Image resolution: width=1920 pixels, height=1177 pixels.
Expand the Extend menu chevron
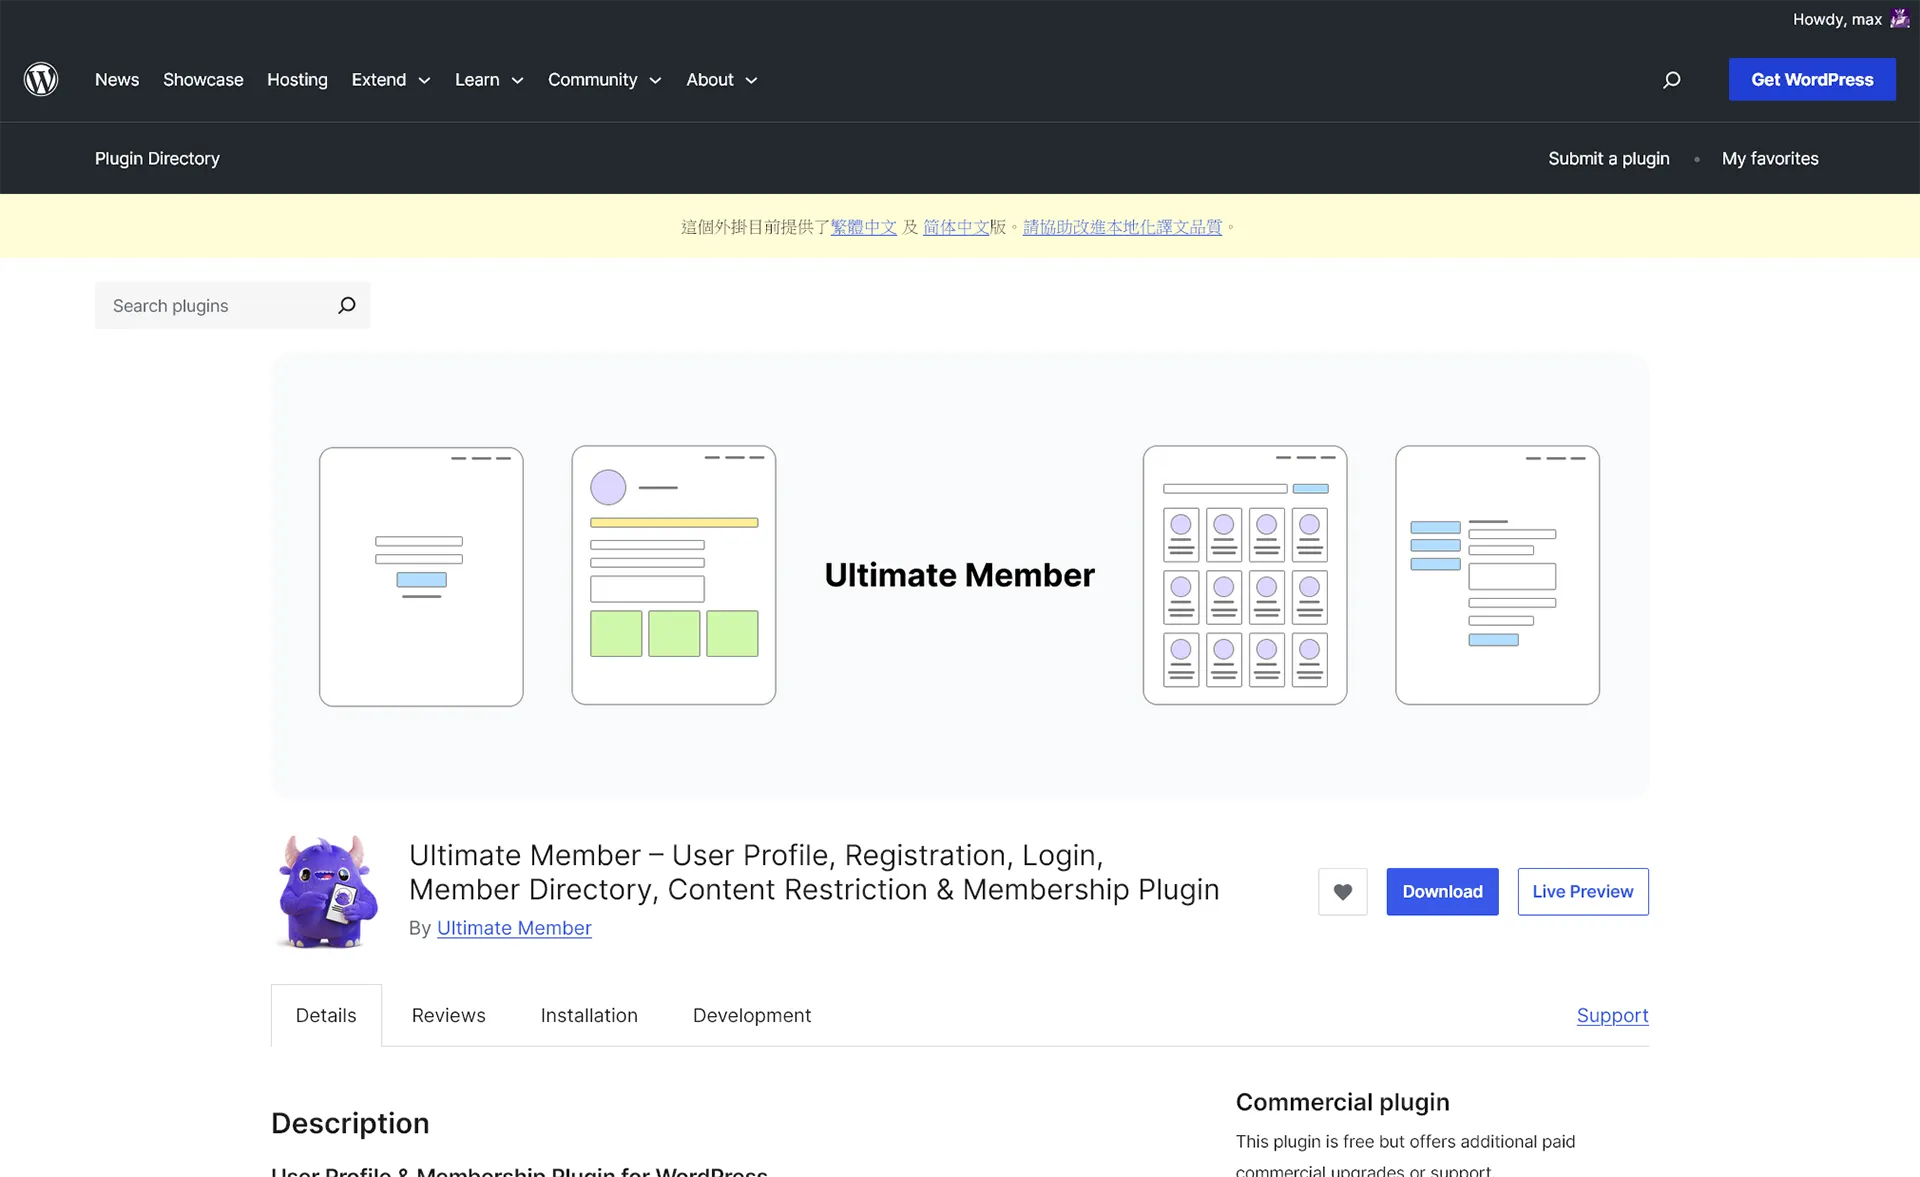(x=424, y=80)
